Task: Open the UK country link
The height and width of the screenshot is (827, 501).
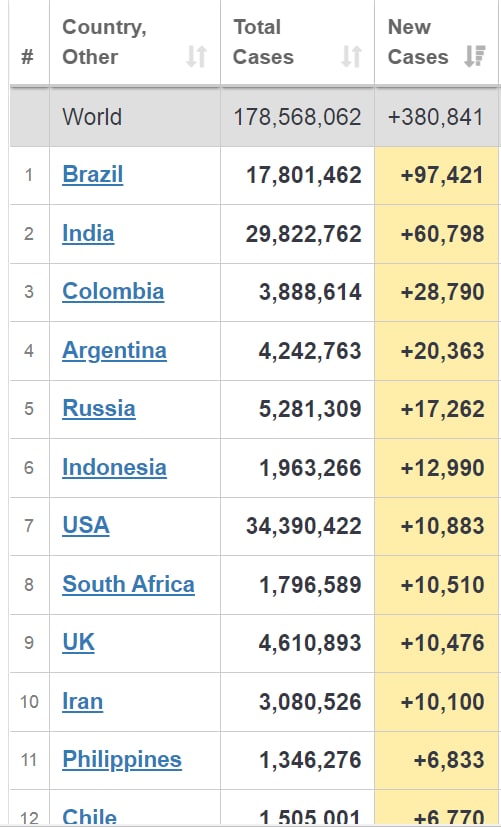Action: (79, 642)
